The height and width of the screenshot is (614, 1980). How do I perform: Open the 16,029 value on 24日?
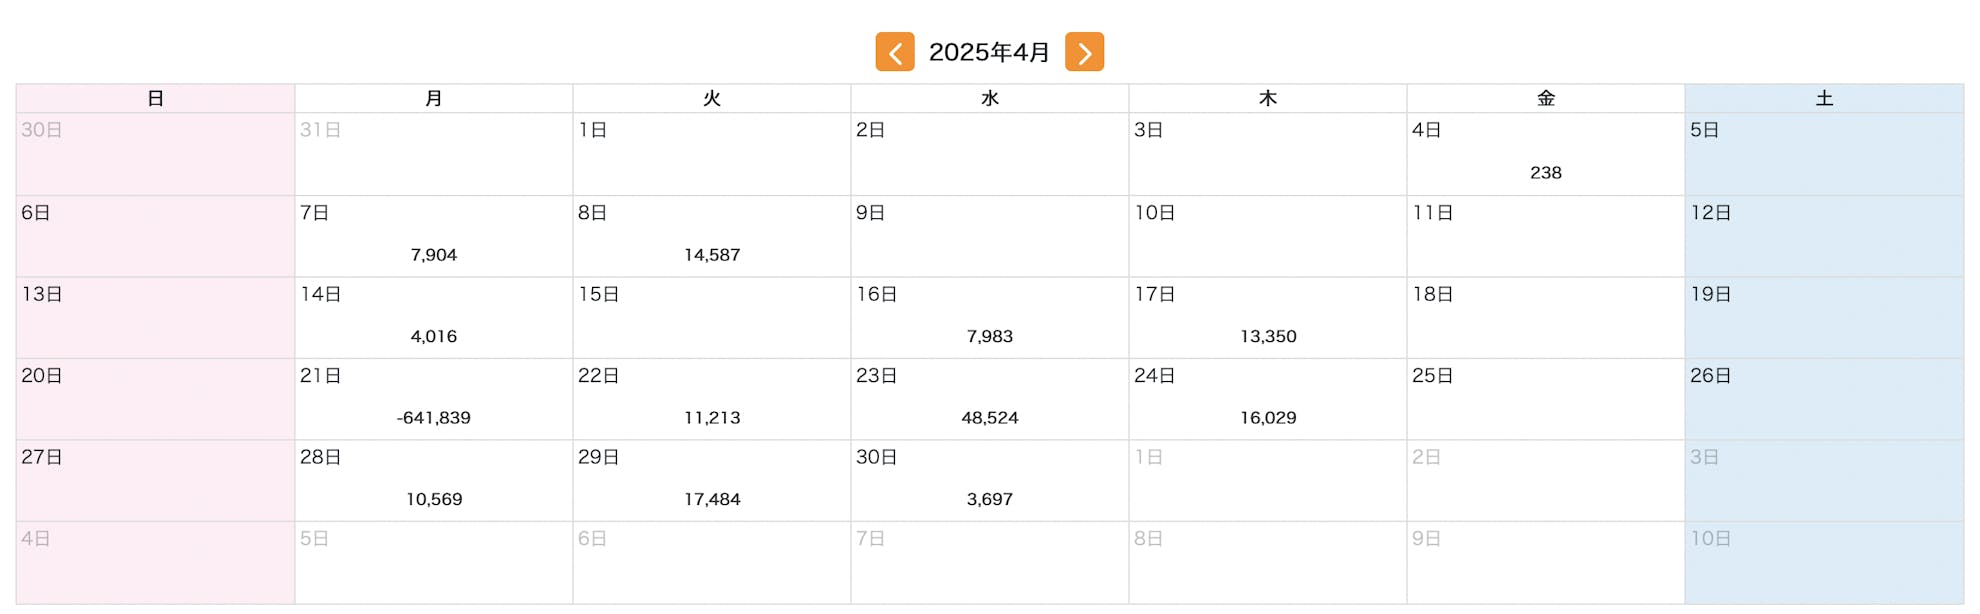1268,418
